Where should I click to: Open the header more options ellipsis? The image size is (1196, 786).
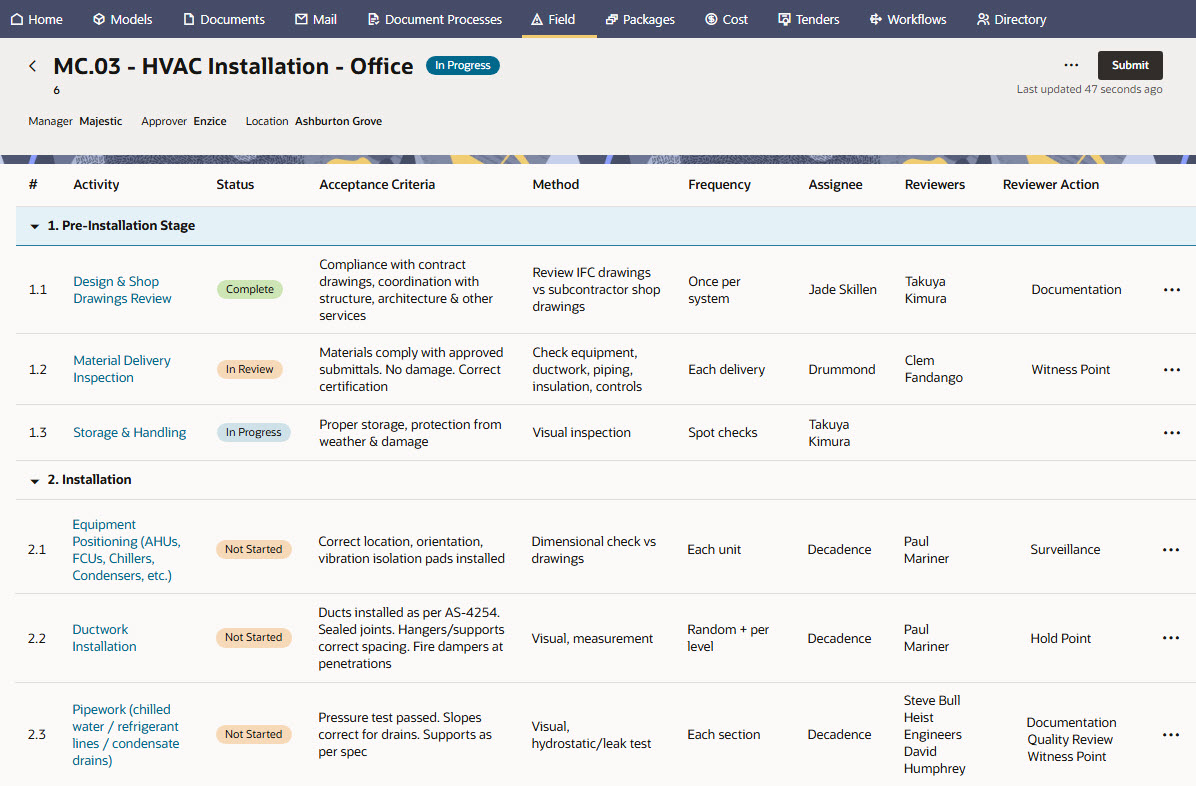[x=1071, y=65]
